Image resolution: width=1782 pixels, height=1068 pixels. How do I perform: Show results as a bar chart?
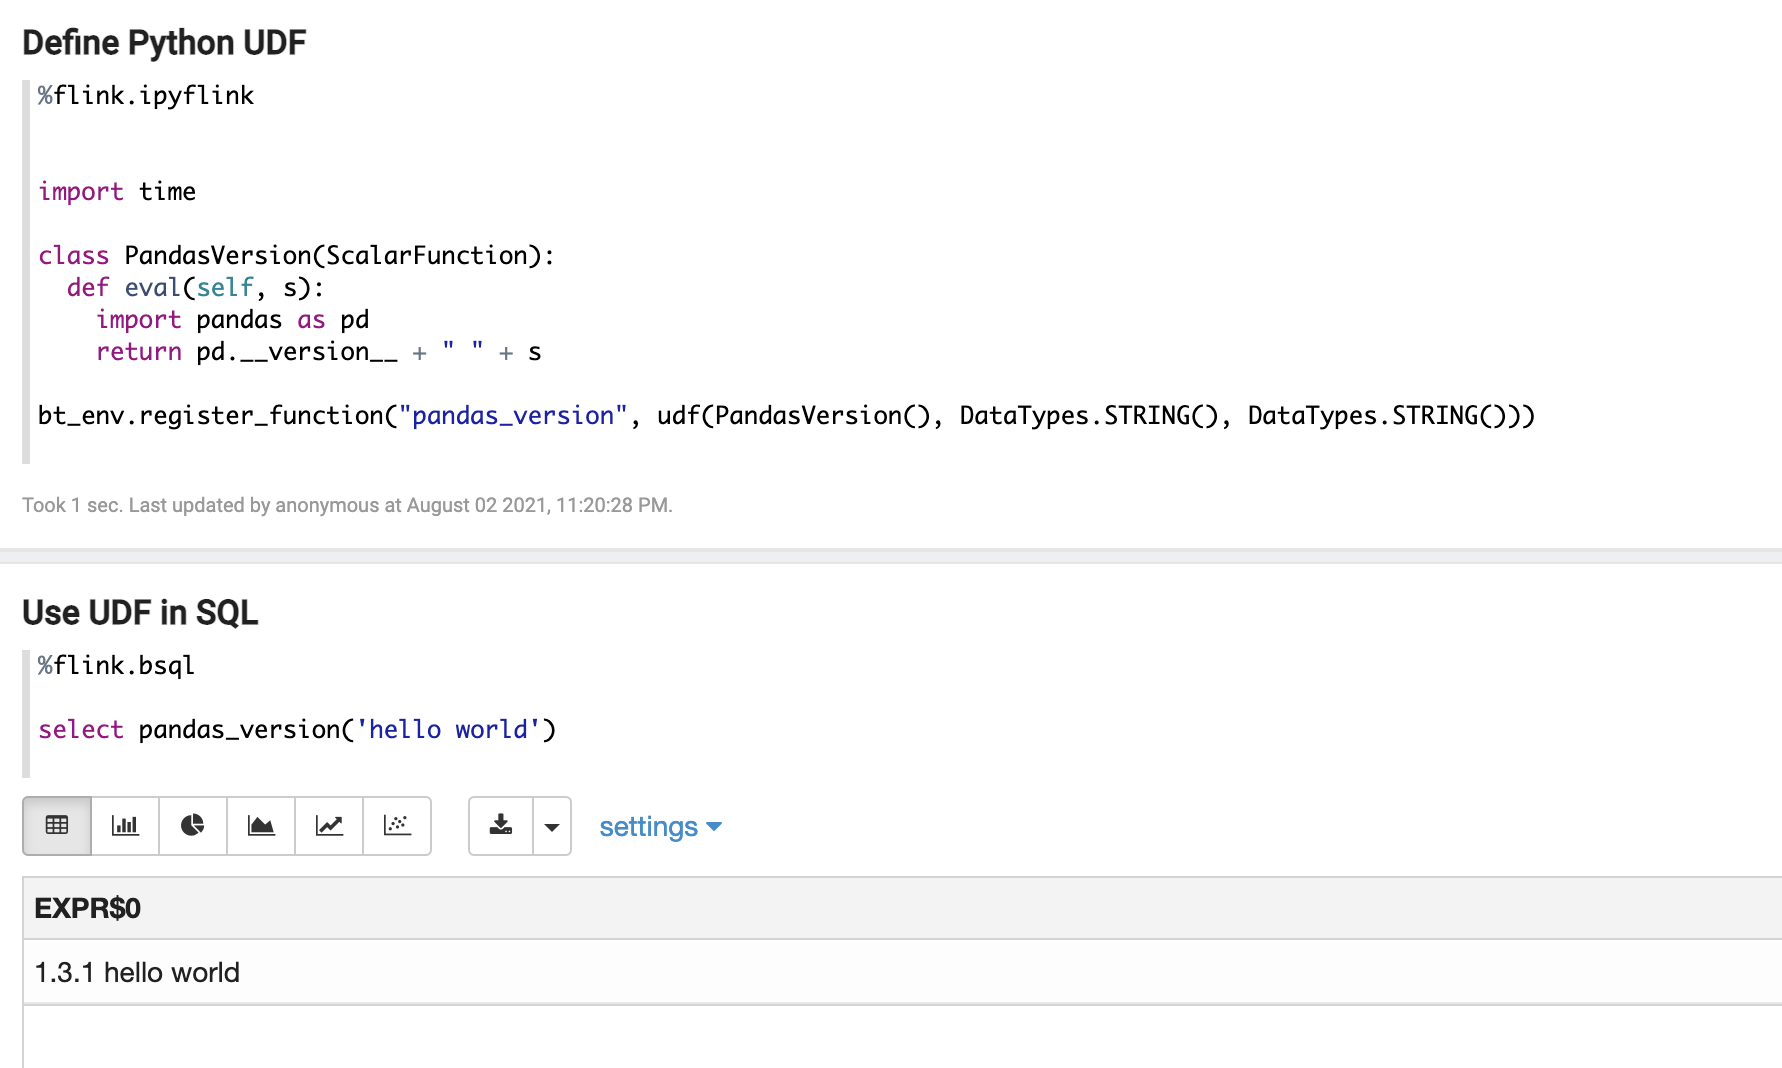pyautogui.click(x=125, y=826)
